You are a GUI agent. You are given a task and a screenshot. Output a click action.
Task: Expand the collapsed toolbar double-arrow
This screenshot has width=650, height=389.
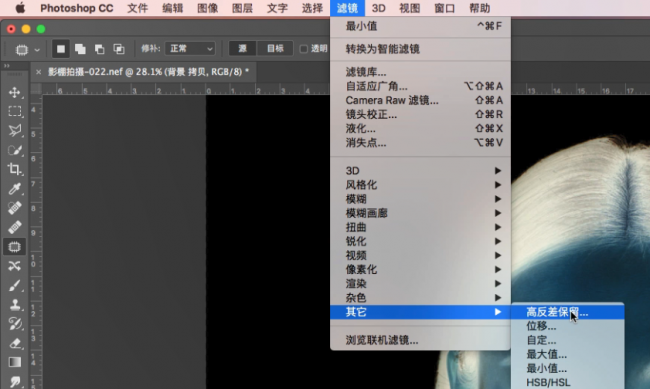(x=7, y=66)
